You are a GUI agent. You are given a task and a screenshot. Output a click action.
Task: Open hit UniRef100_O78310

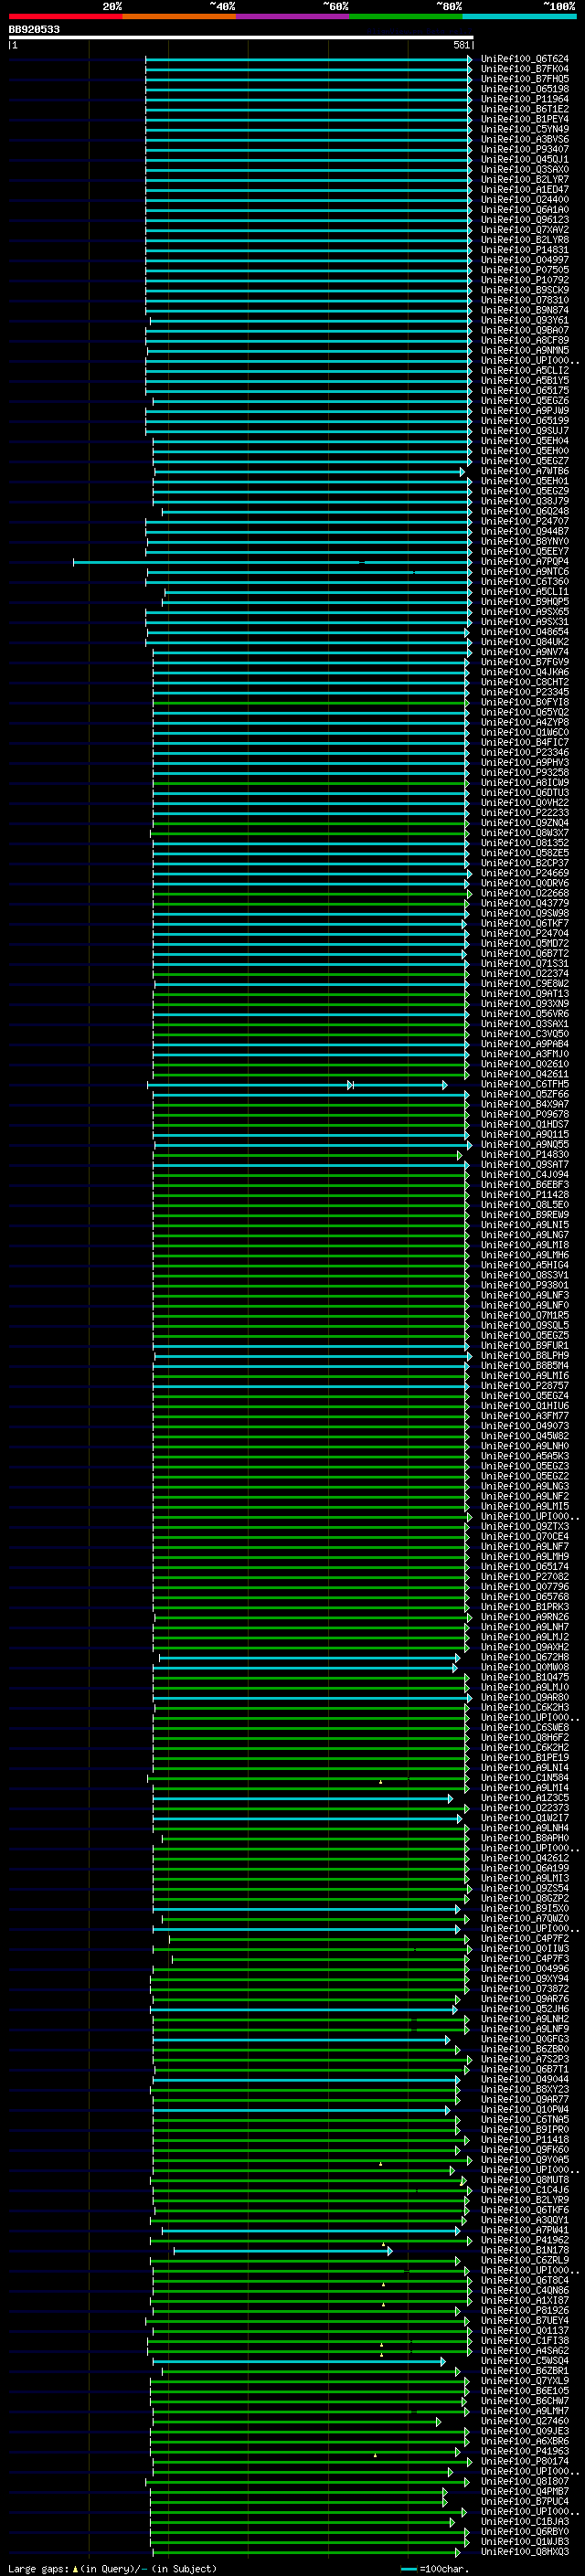coord(524,300)
